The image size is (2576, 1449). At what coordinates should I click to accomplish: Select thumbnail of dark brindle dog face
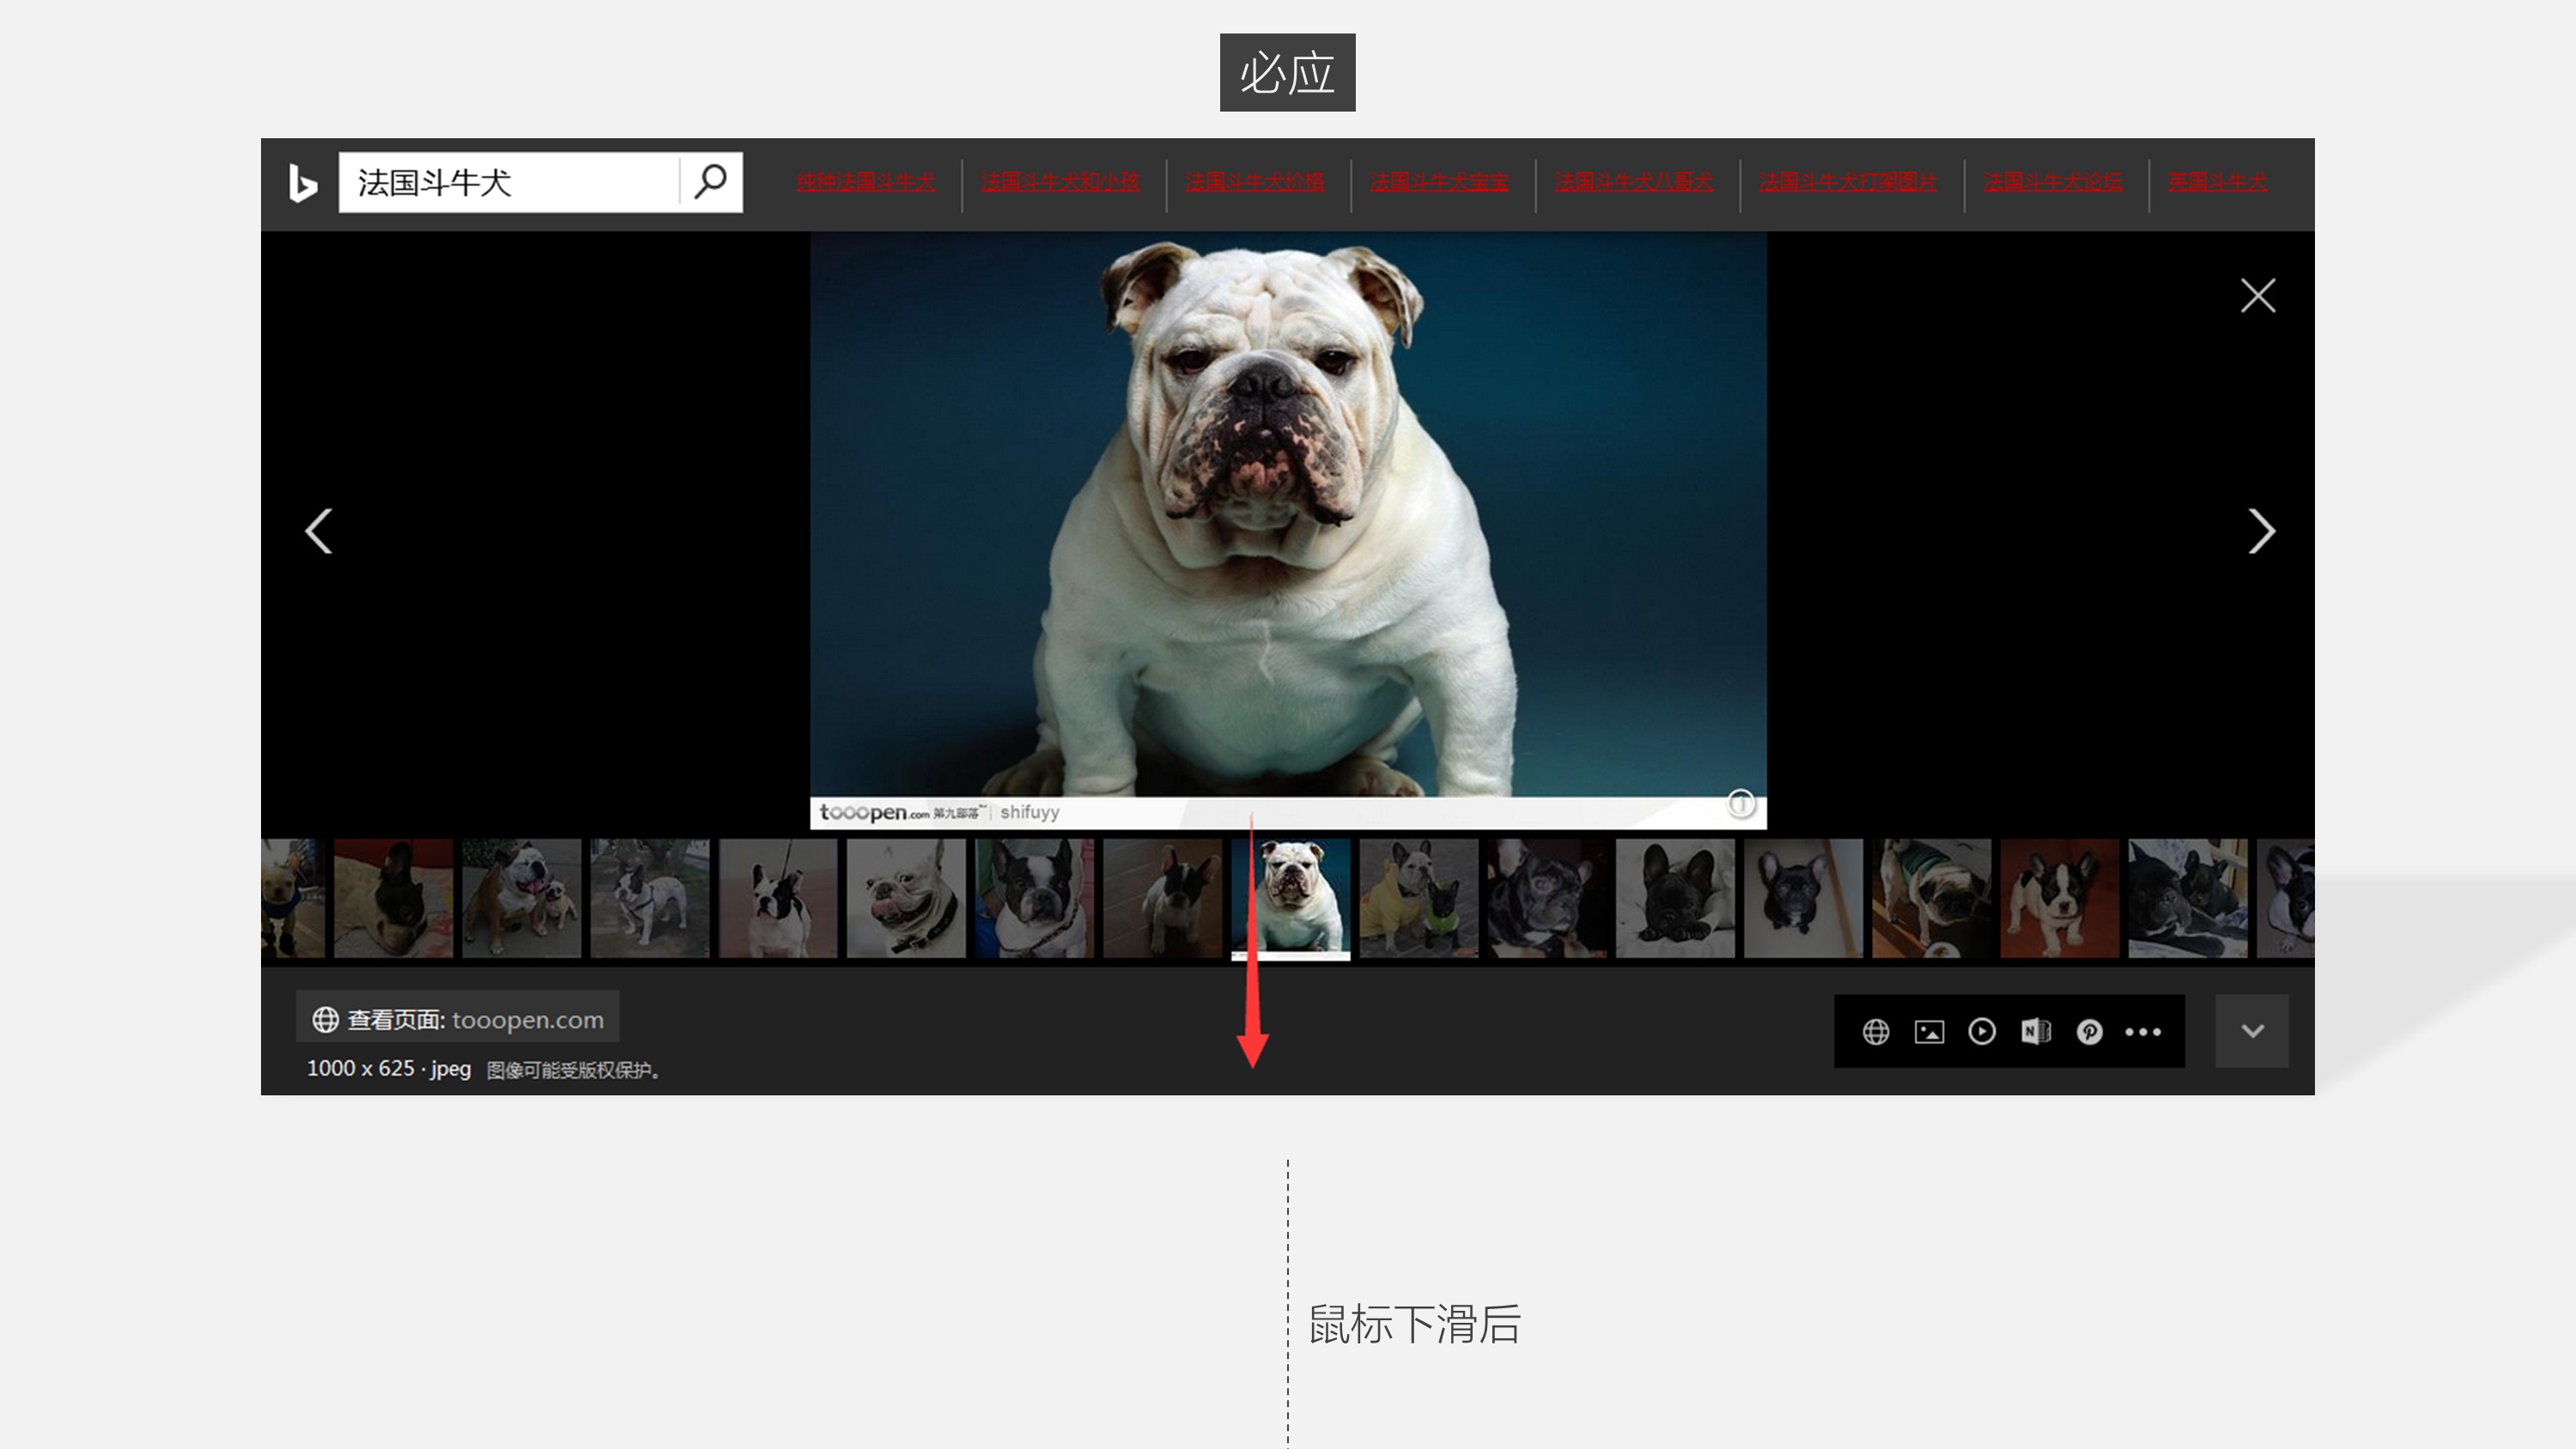(1547, 898)
